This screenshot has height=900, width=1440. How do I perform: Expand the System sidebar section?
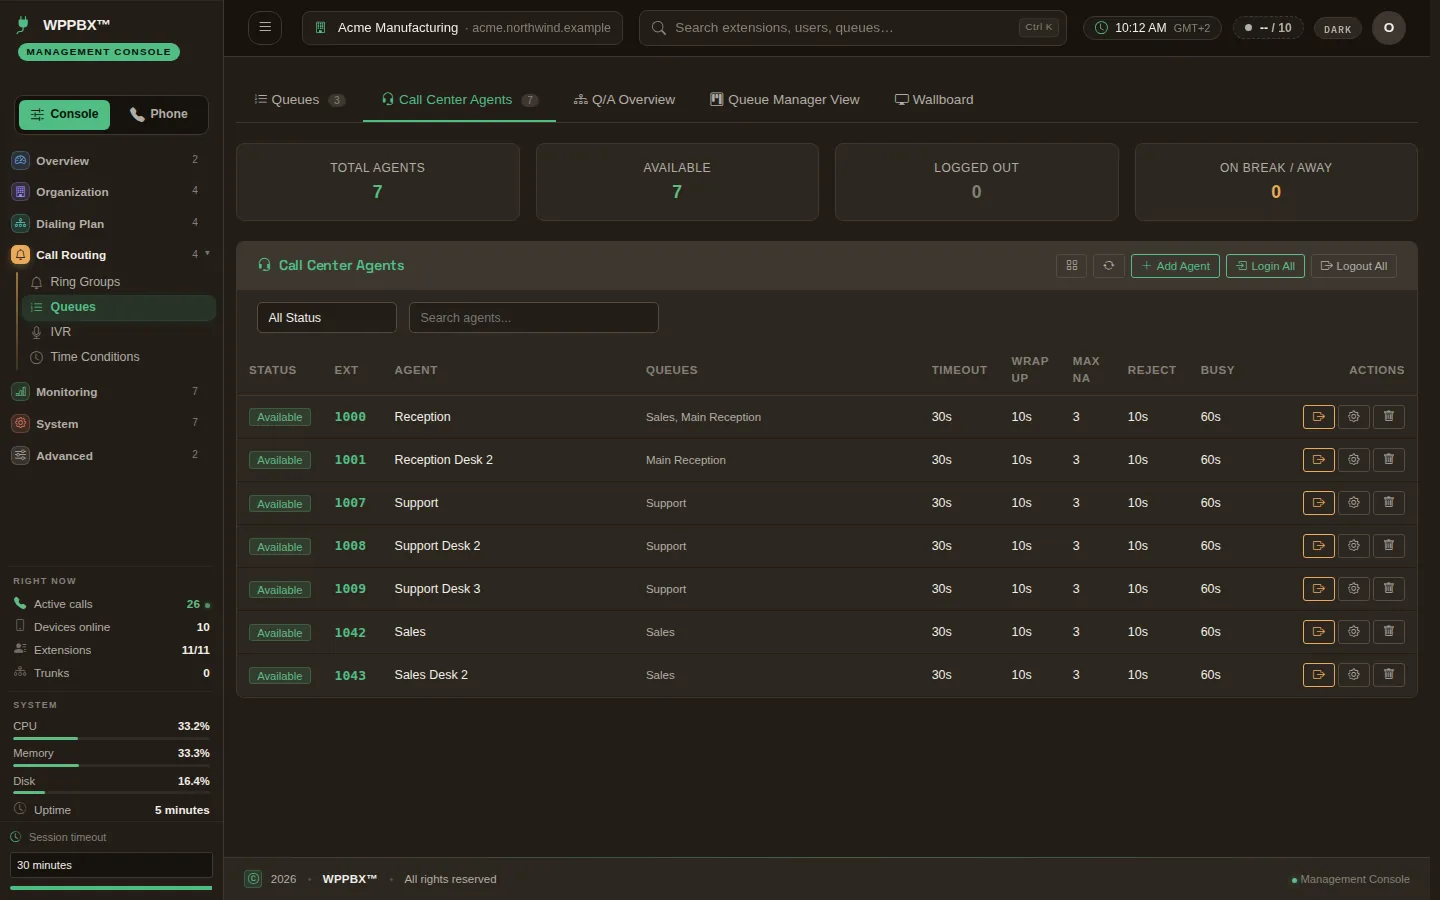point(111,424)
